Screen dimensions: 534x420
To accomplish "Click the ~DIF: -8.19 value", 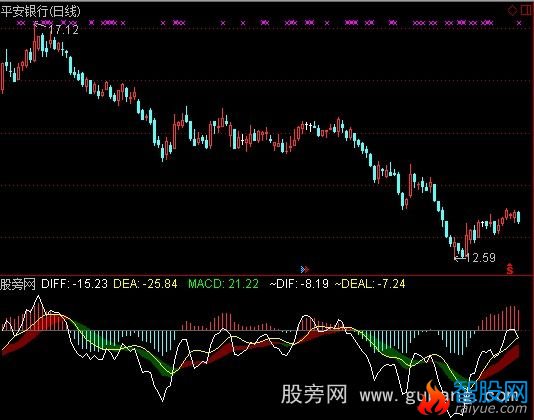I will [299, 283].
